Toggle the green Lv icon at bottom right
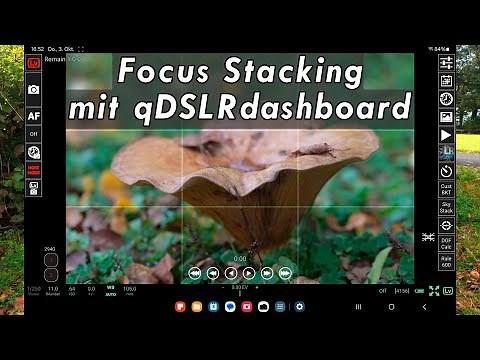Viewport: 480px width, 360px height. pyautogui.click(x=448, y=291)
